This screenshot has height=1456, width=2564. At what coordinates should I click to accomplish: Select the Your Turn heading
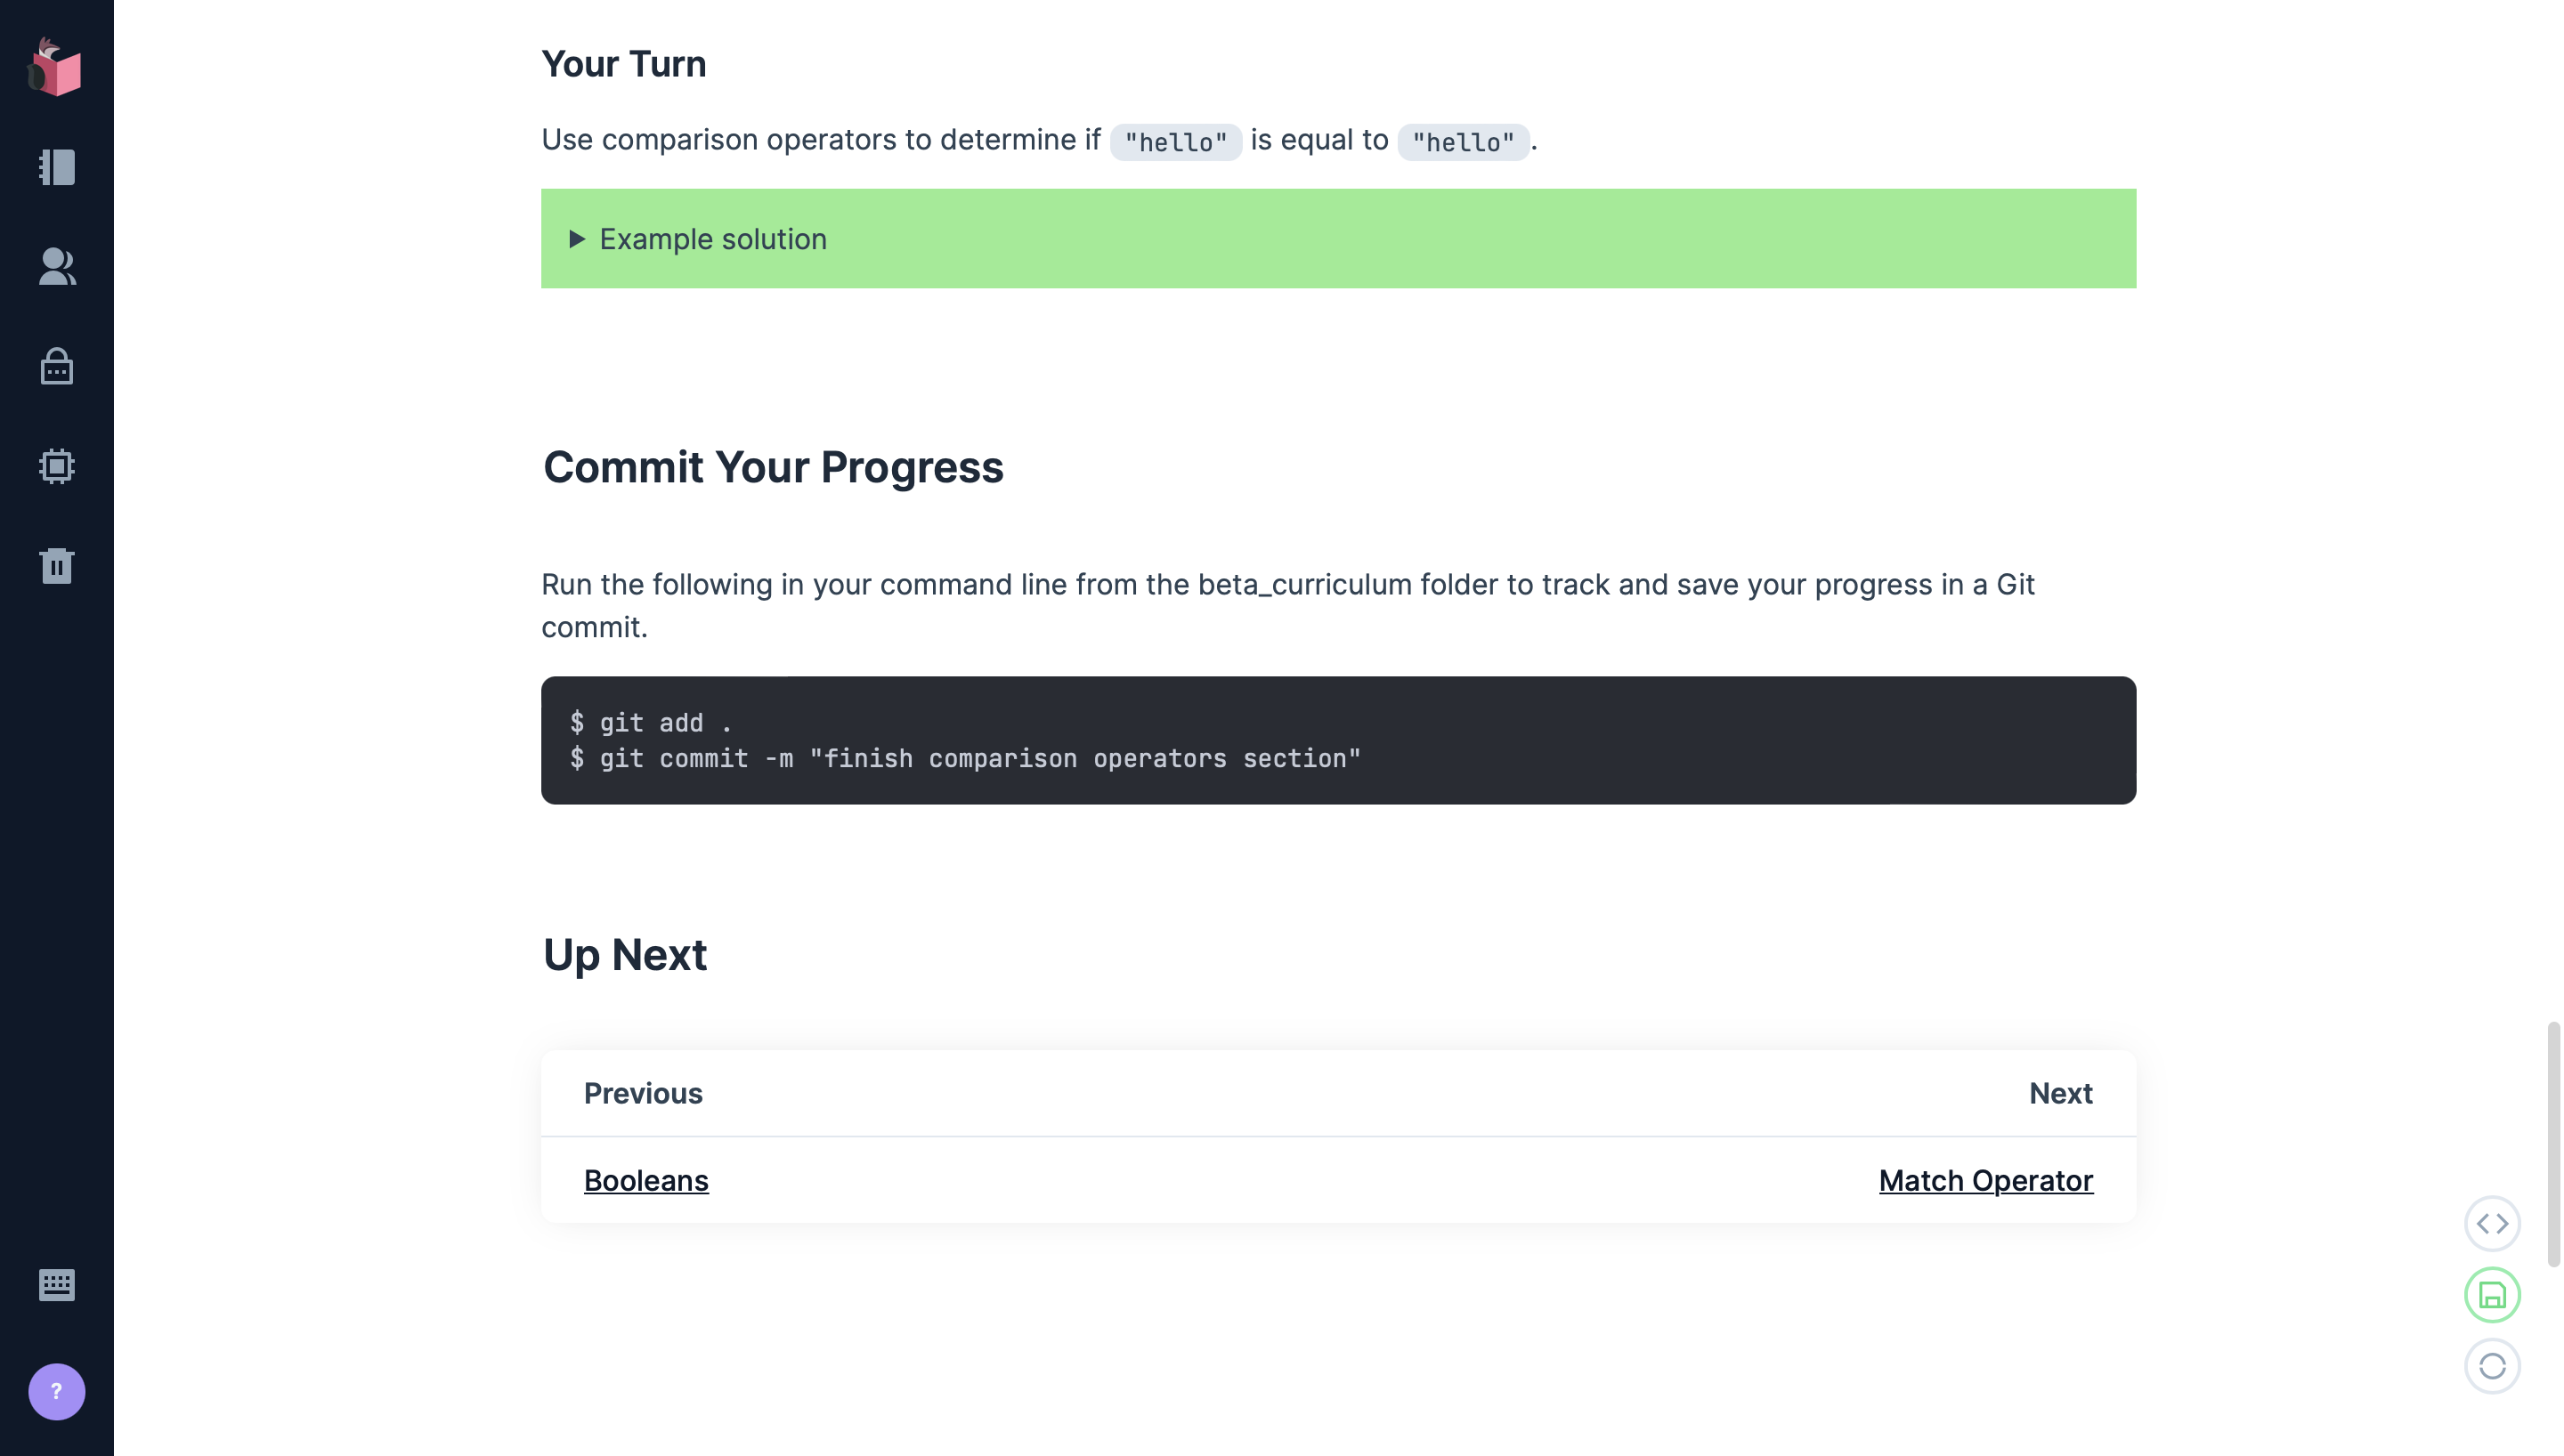[624, 63]
